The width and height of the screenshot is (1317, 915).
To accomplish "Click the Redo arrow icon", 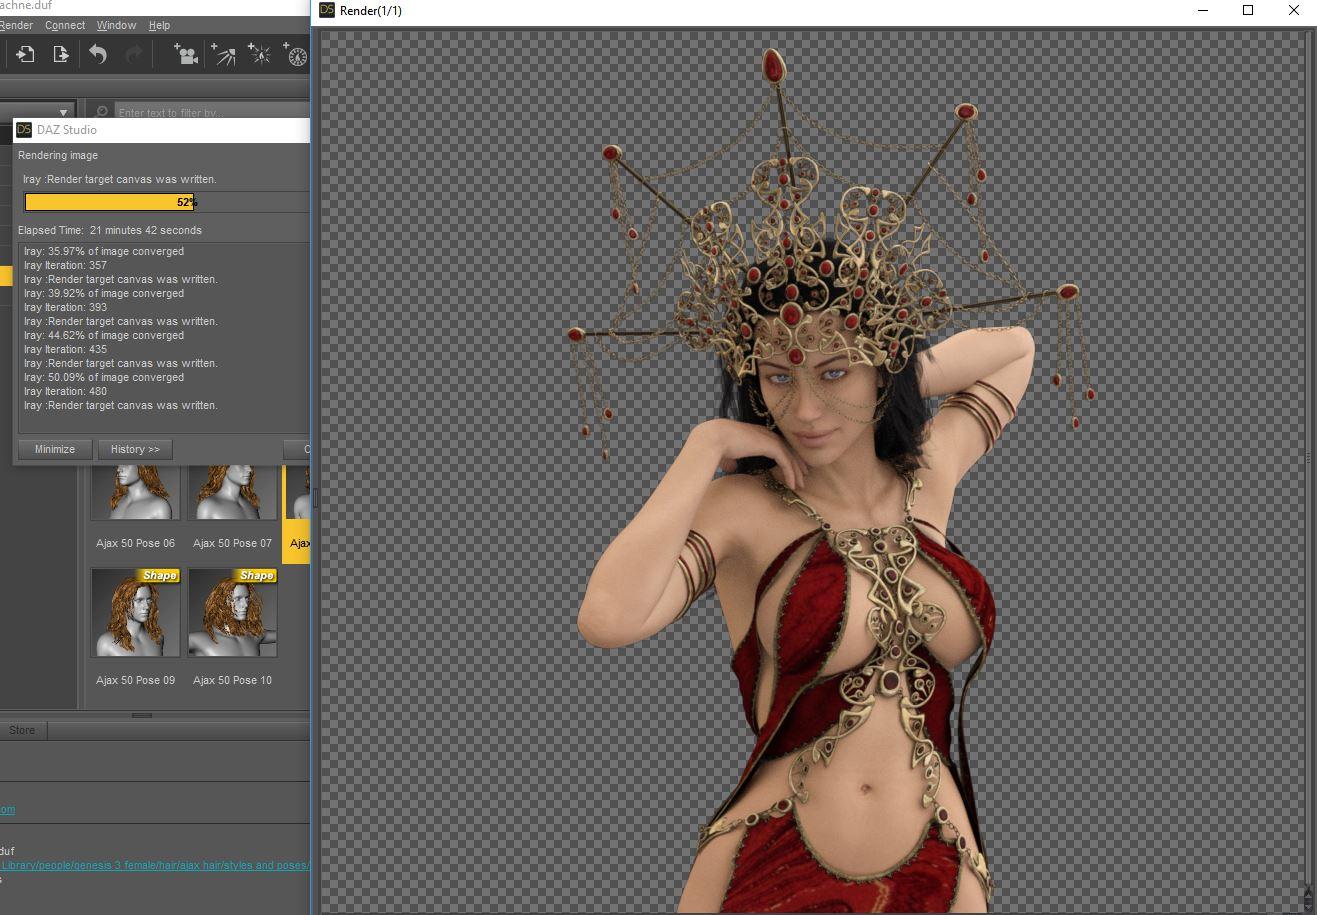I will point(133,55).
